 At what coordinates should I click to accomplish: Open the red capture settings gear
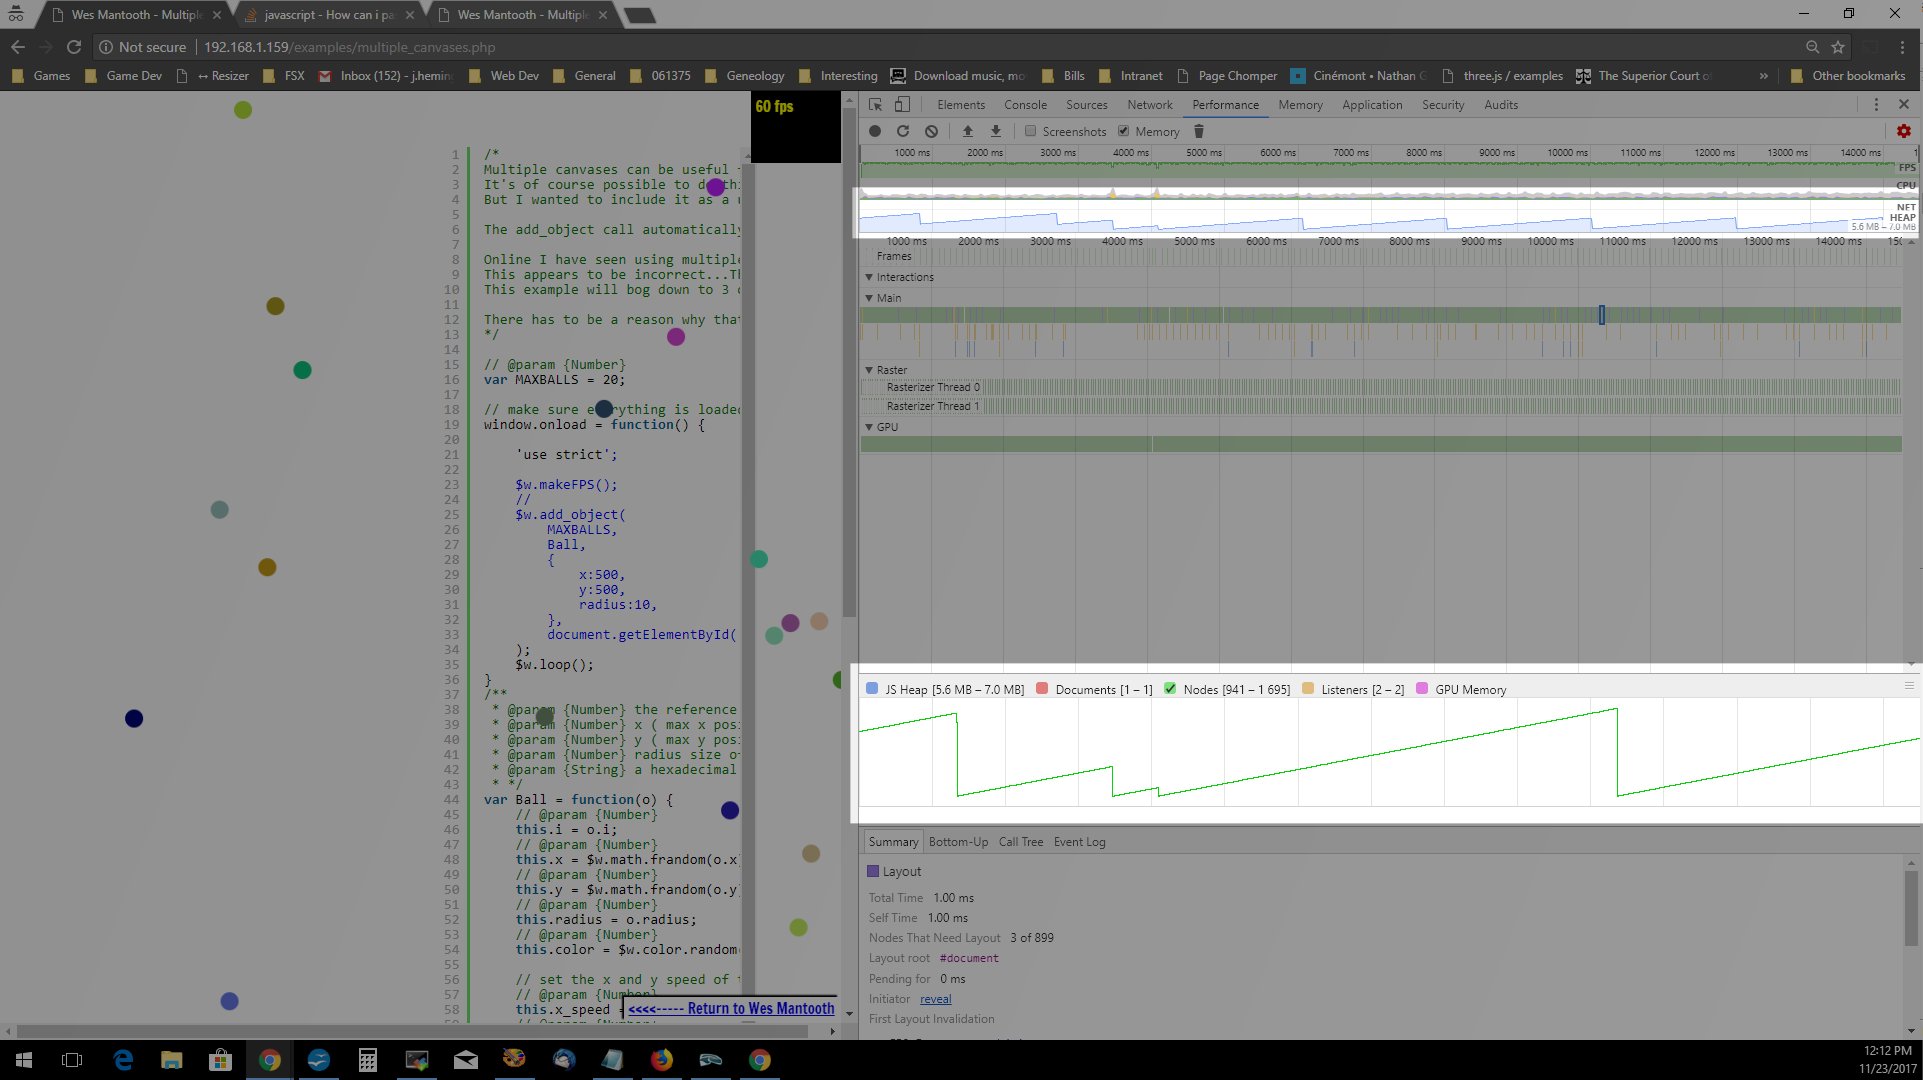pyautogui.click(x=1903, y=131)
